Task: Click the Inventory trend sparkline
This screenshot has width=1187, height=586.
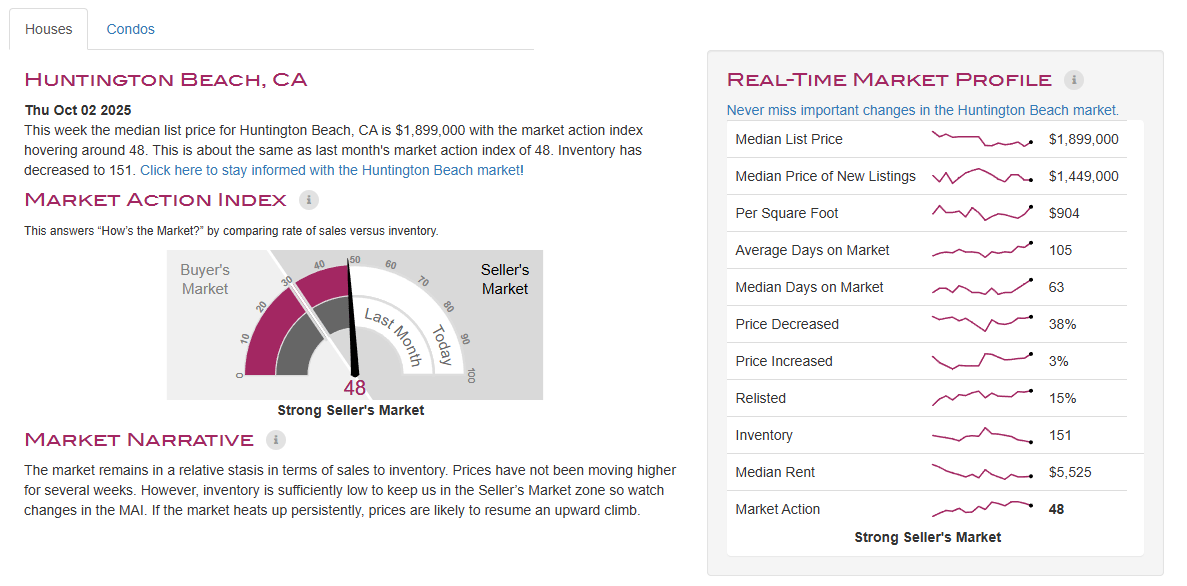Action: [981, 435]
